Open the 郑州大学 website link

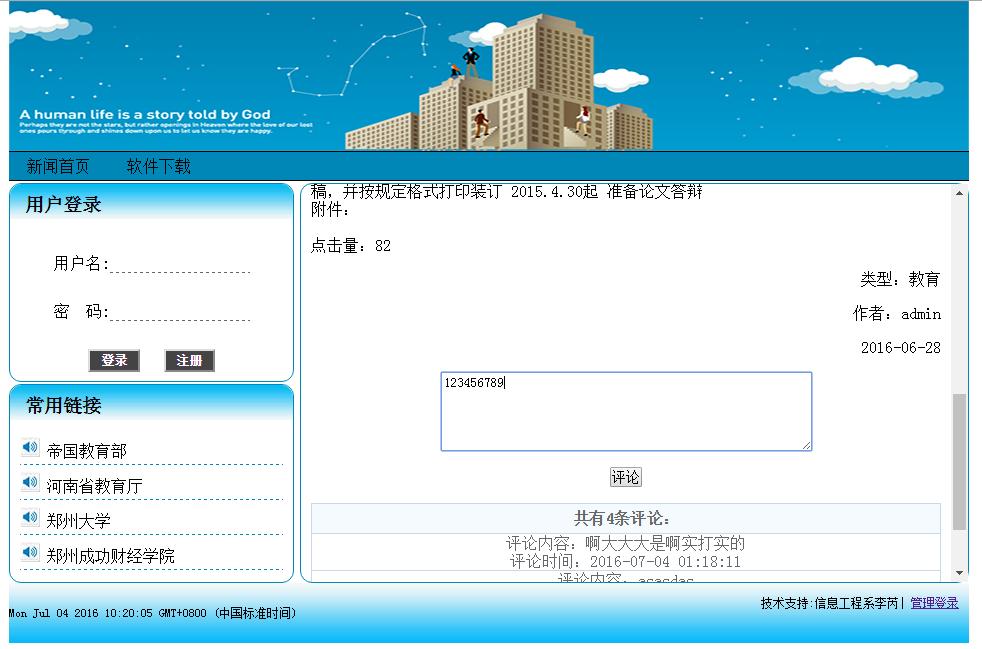[77, 520]
